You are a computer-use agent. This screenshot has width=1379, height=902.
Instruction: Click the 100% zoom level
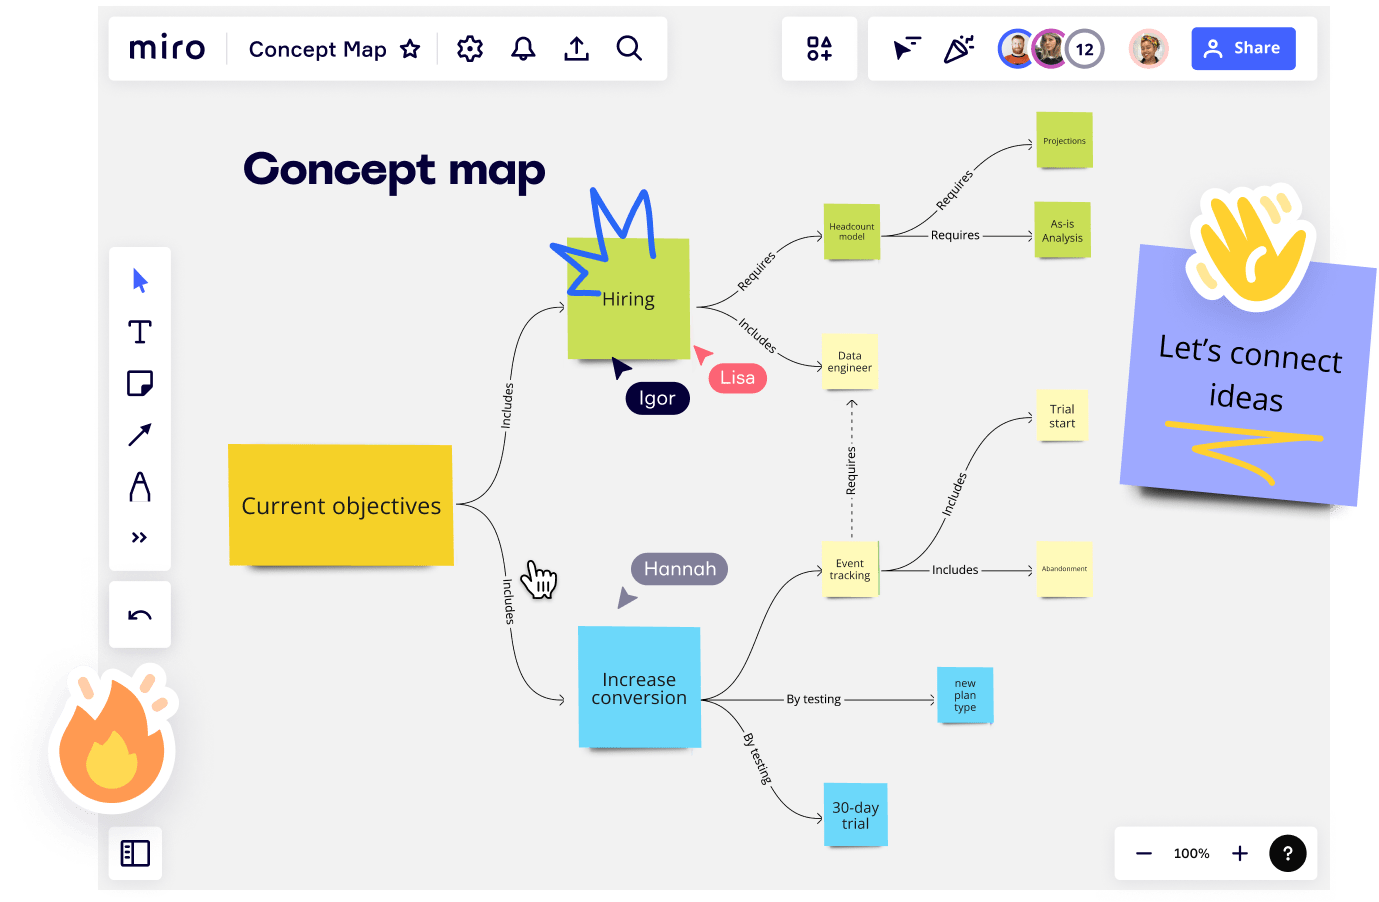point(1191,853)
